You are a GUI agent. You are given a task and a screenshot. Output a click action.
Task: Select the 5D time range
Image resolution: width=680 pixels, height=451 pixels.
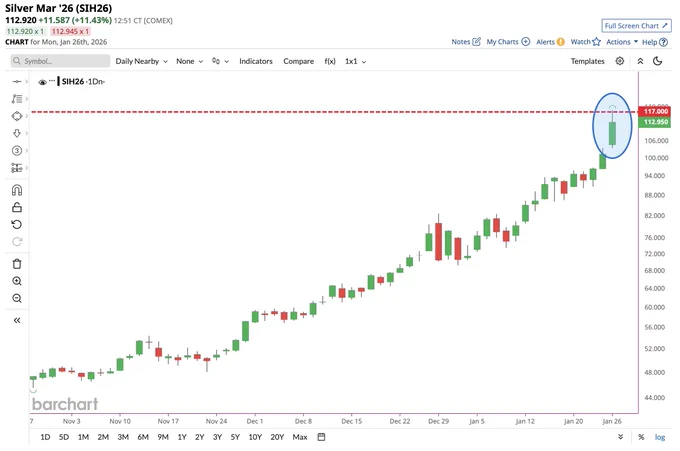pos(64,437)
